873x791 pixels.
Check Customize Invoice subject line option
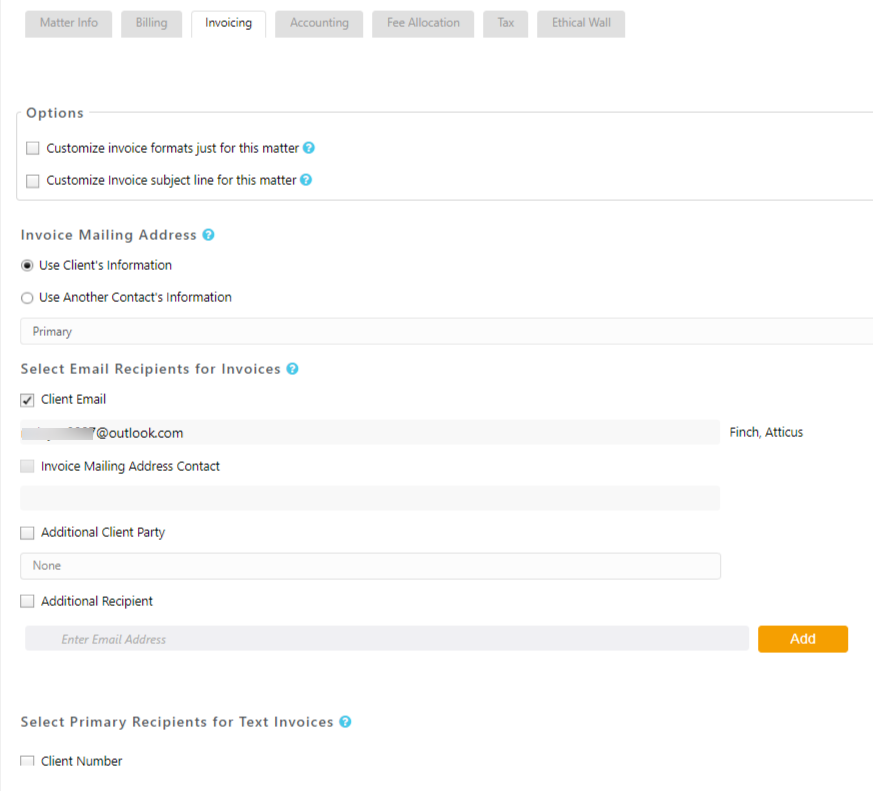point(33,181)
